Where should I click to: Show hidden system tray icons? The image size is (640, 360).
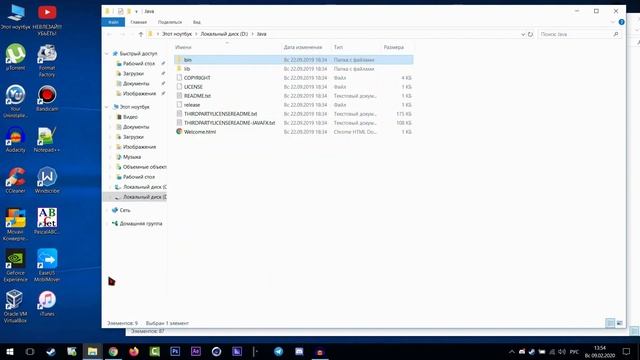coord(511,351)
